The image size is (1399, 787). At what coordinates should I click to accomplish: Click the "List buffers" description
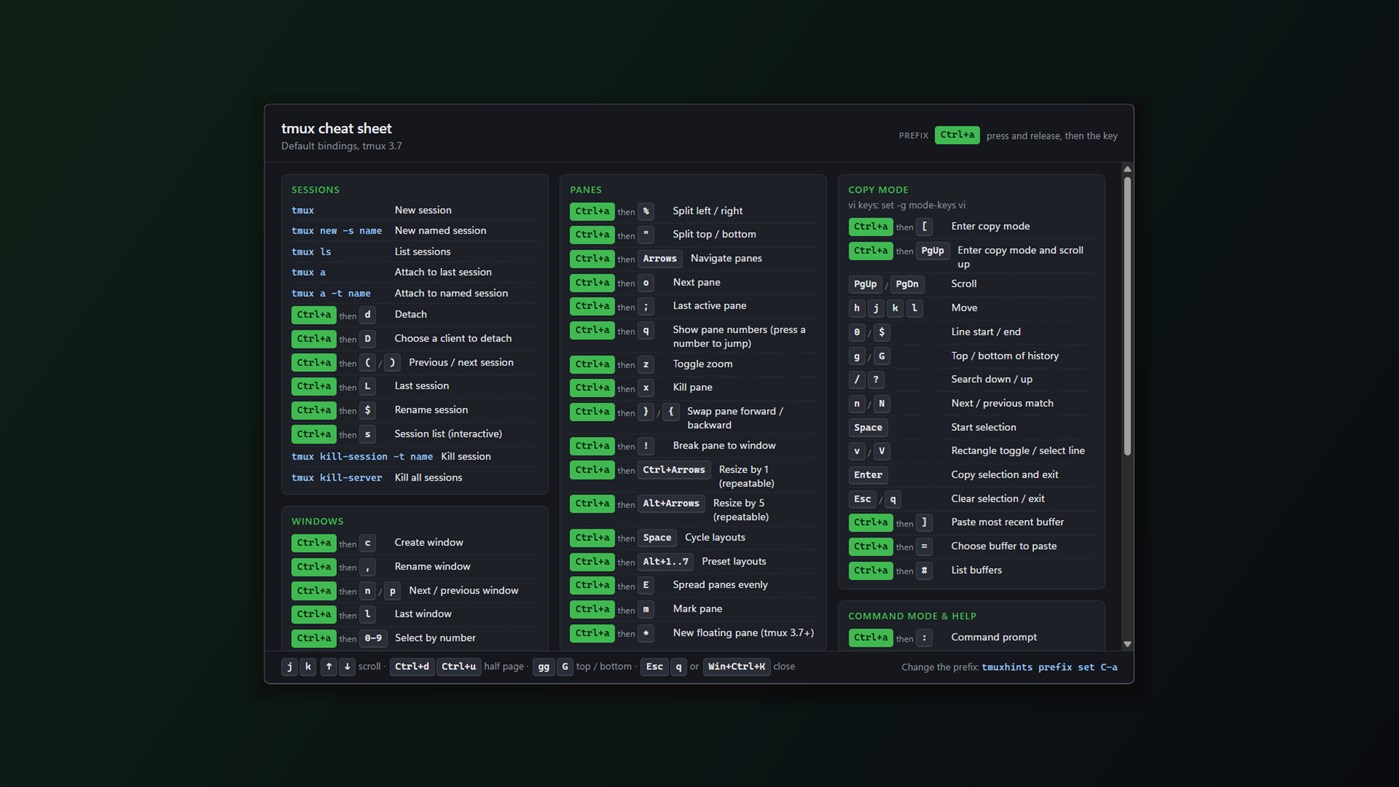tap(976, 570)
